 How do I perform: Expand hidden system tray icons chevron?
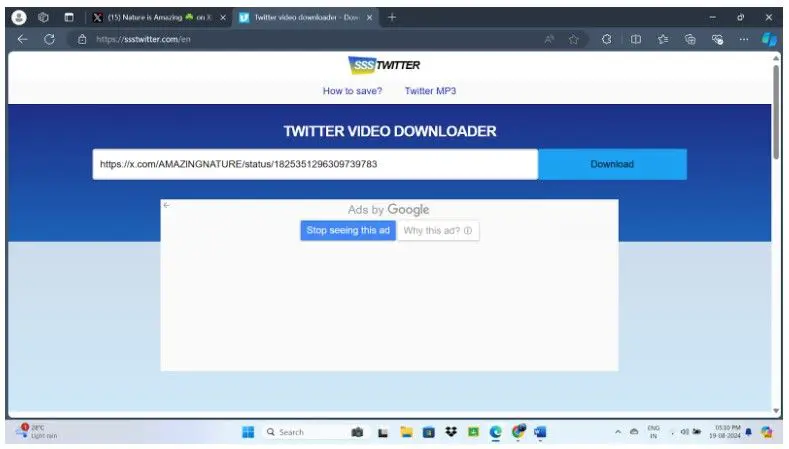coord(617,432)
